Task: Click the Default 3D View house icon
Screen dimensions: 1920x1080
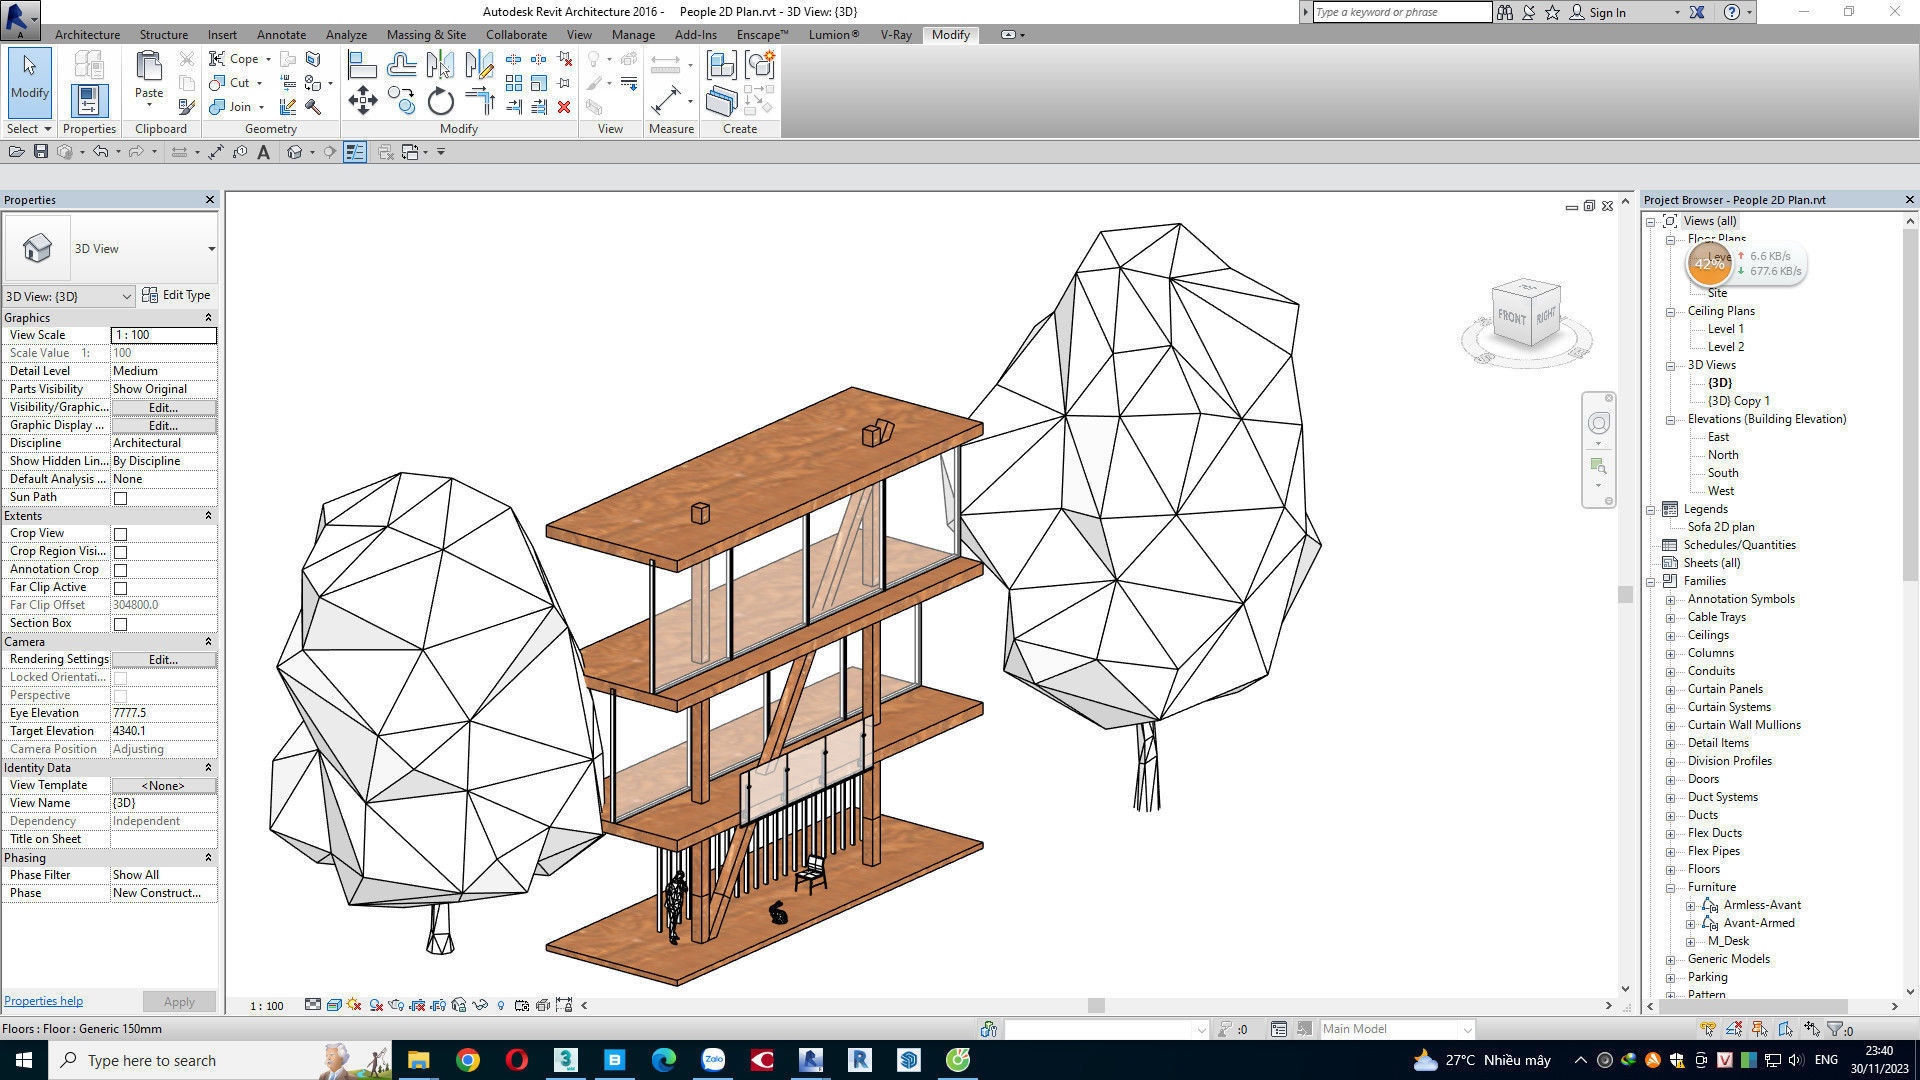Action: [294, 152]
